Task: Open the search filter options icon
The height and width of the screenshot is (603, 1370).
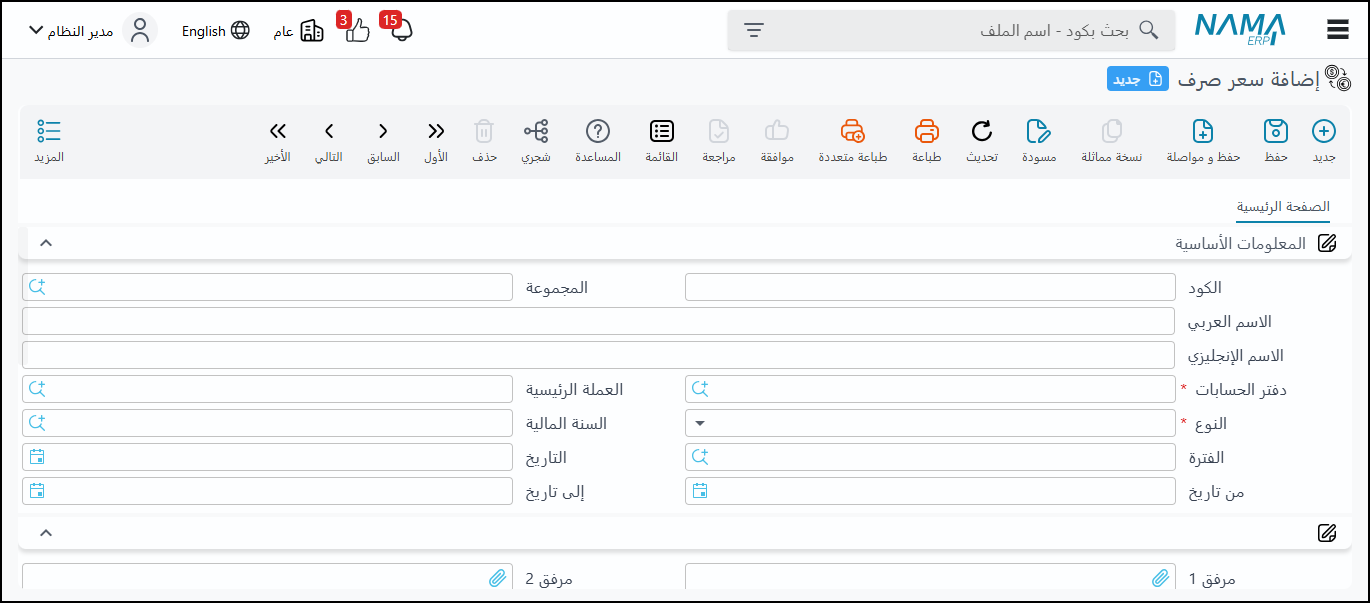Action: click(754, 30)
